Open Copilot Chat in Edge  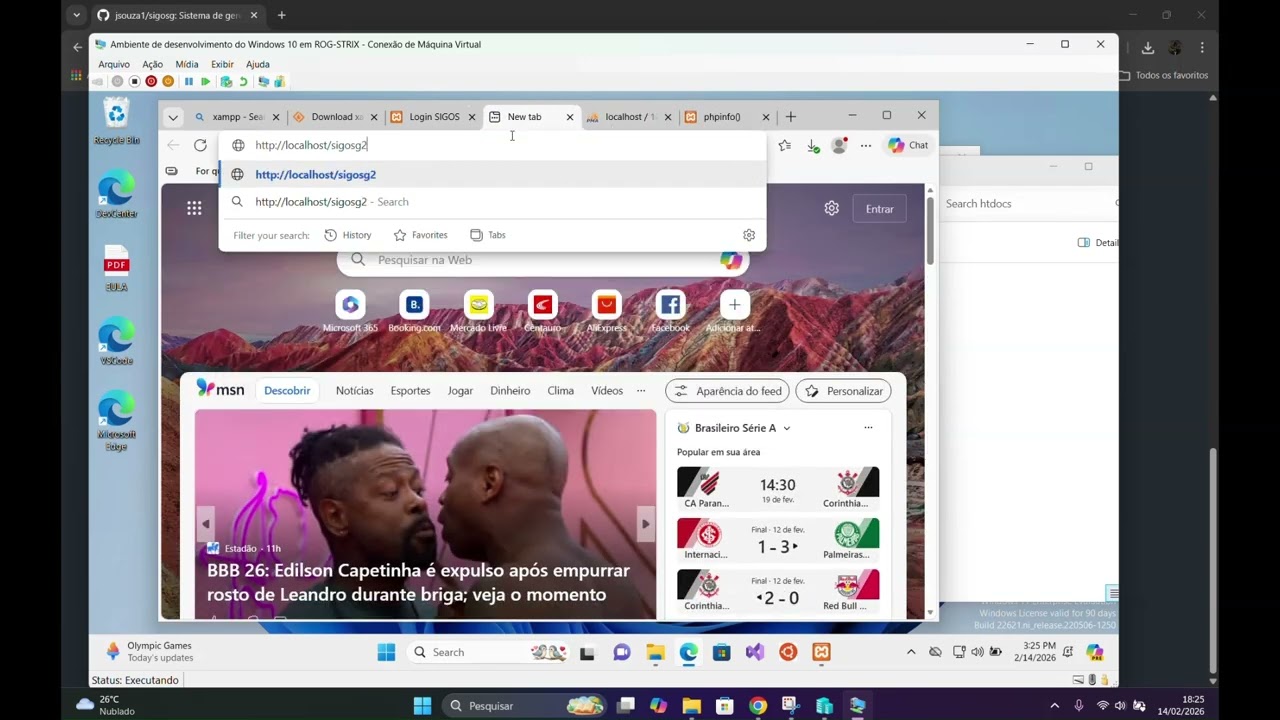pyautogui.click(x=908, y=145)
